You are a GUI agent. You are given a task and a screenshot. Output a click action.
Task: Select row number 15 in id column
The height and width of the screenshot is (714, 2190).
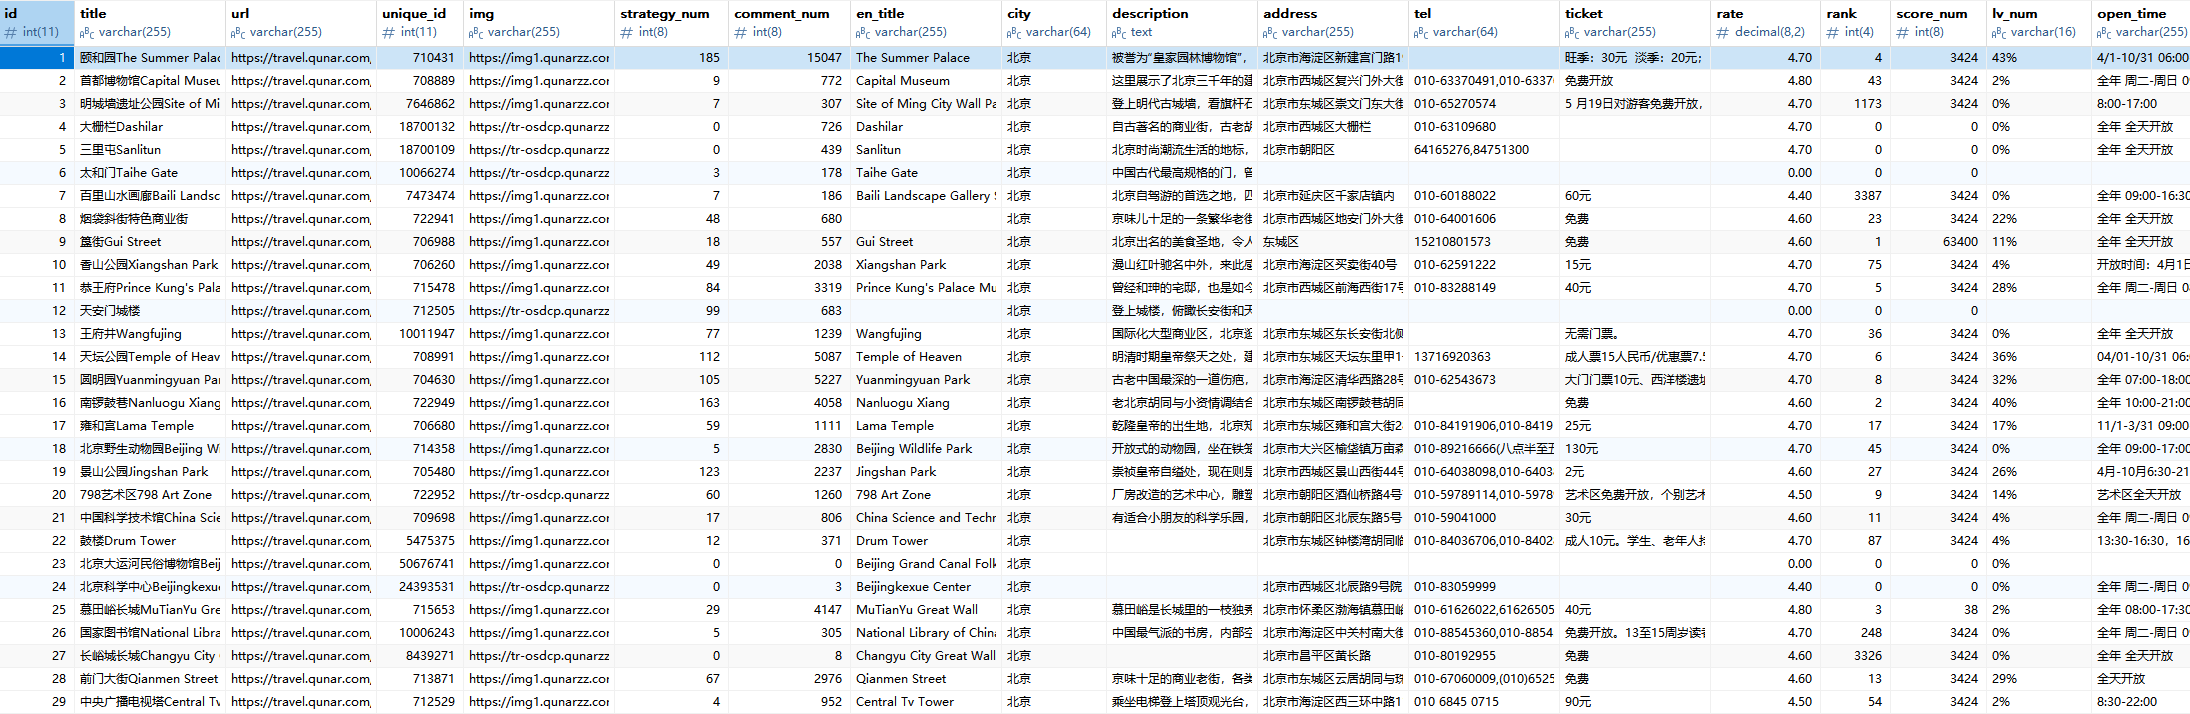pos(36,380)
